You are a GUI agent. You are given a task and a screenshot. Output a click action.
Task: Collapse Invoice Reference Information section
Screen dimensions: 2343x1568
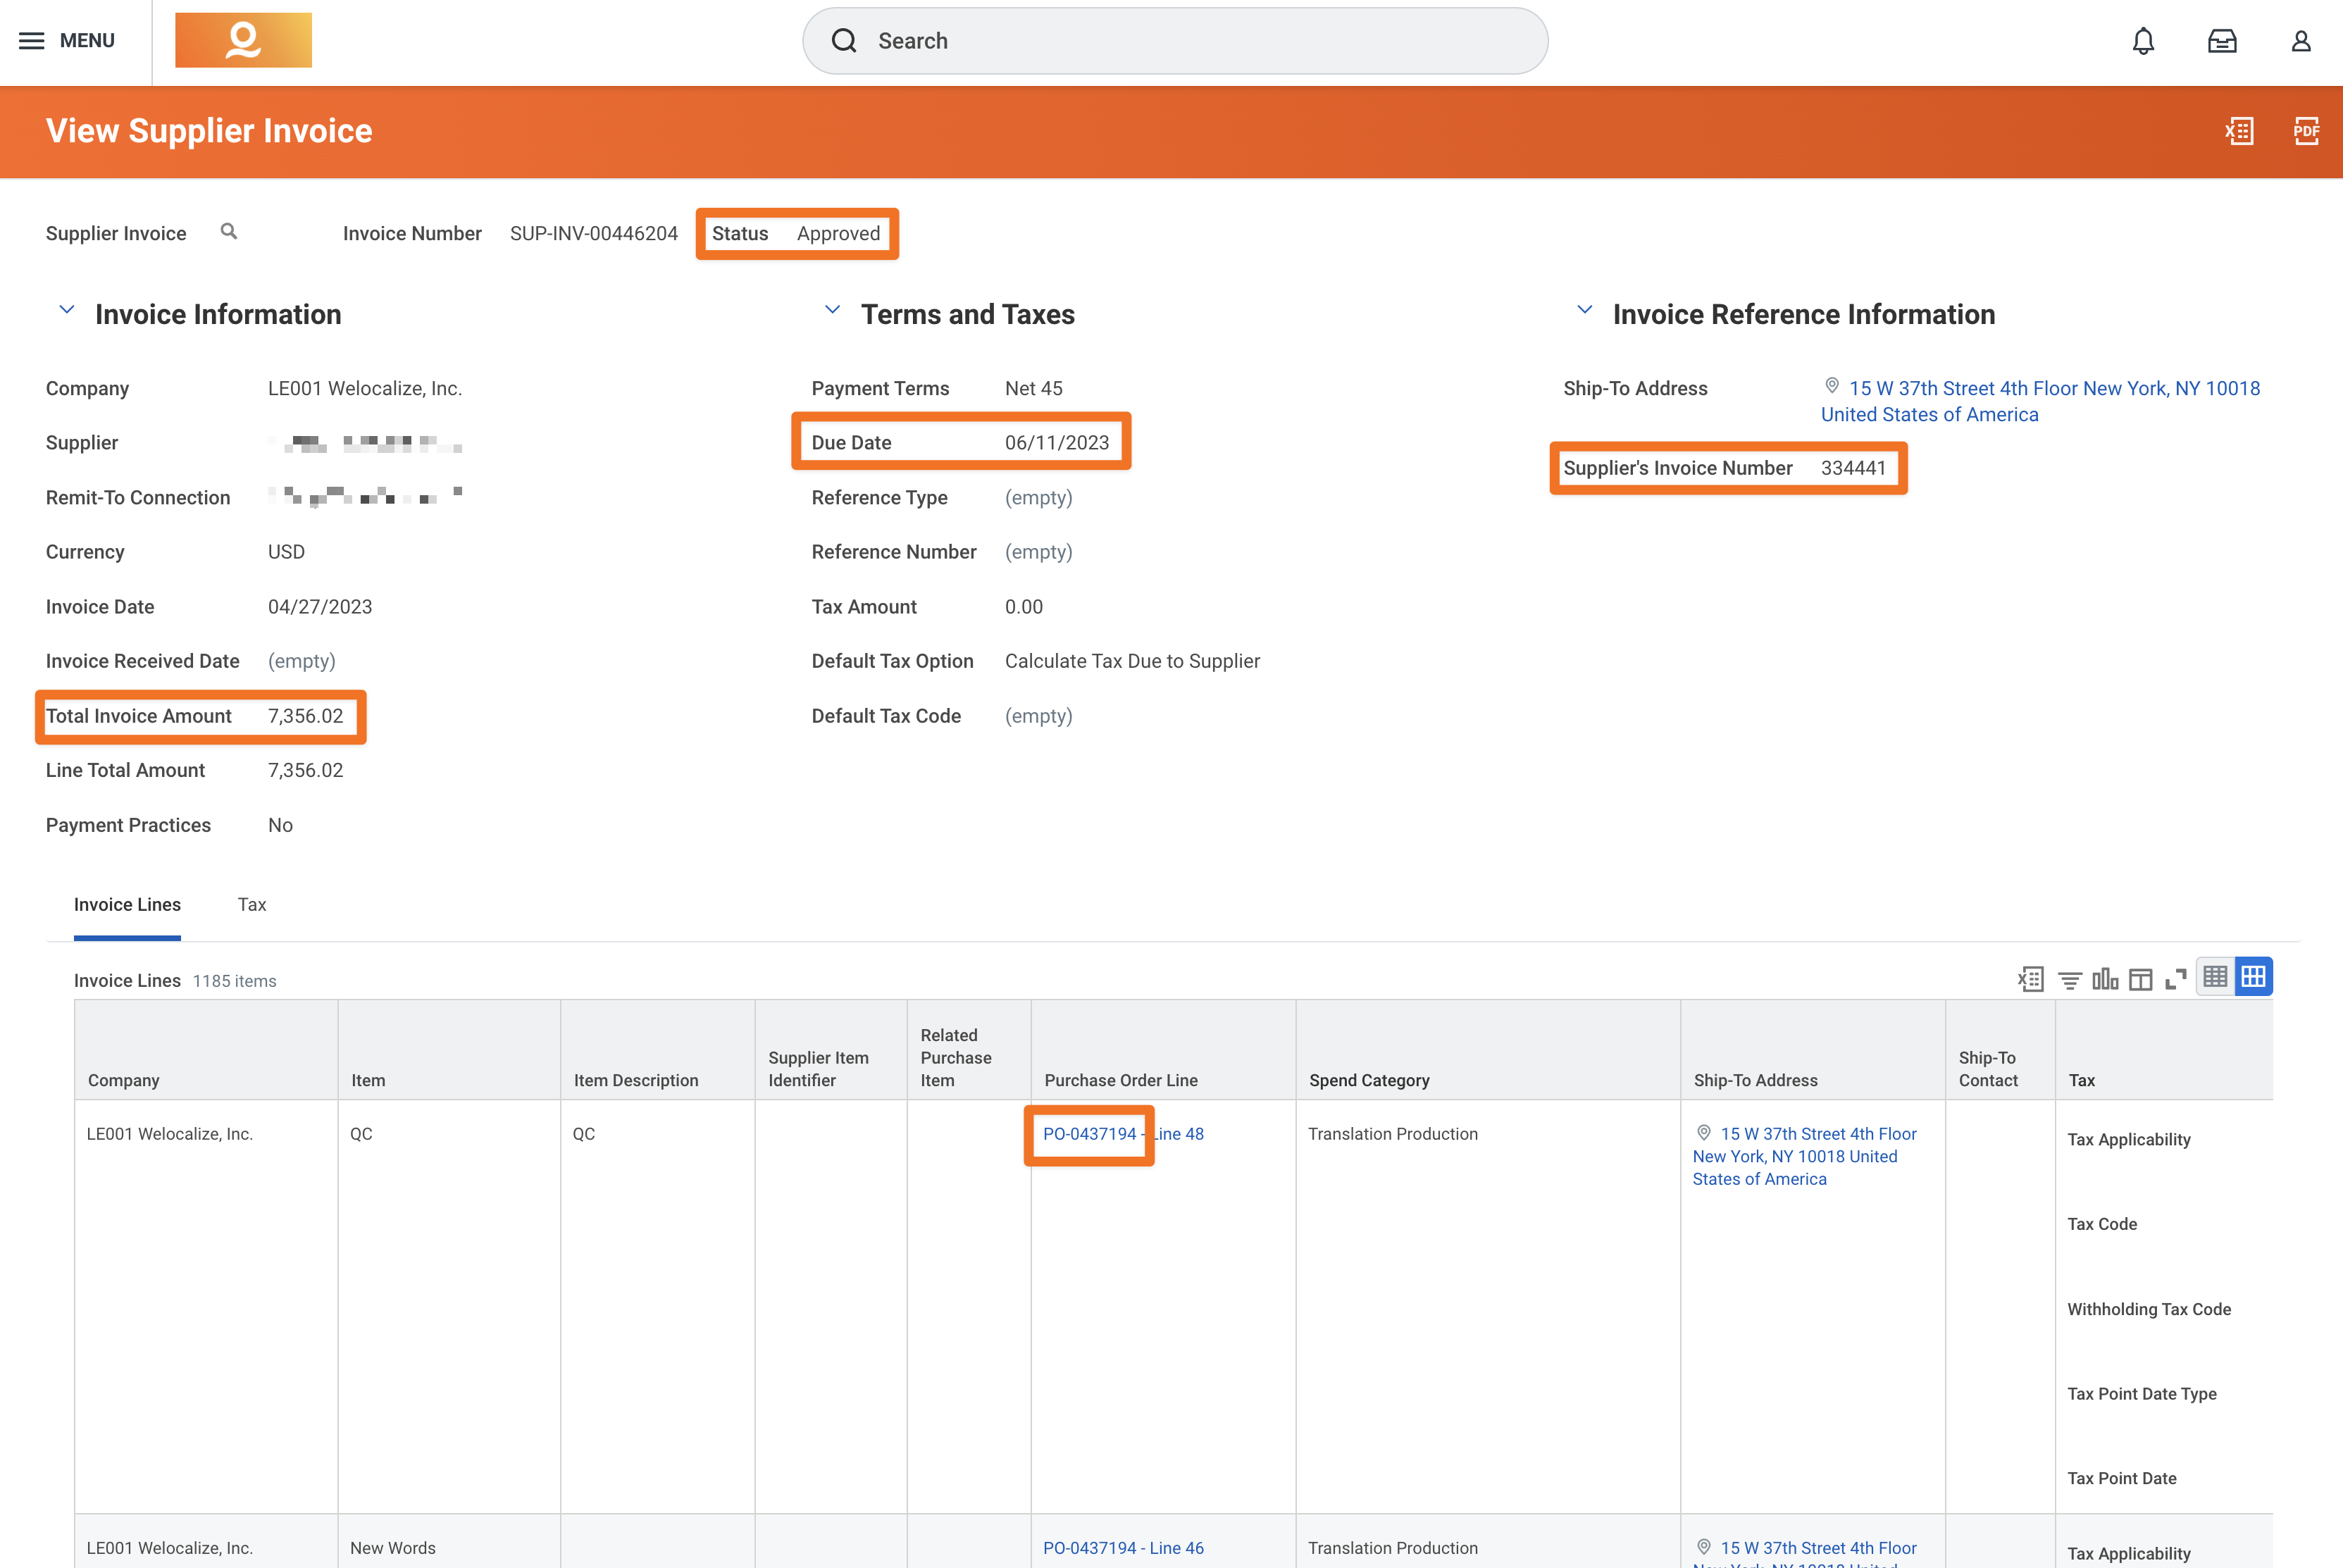1584,311
